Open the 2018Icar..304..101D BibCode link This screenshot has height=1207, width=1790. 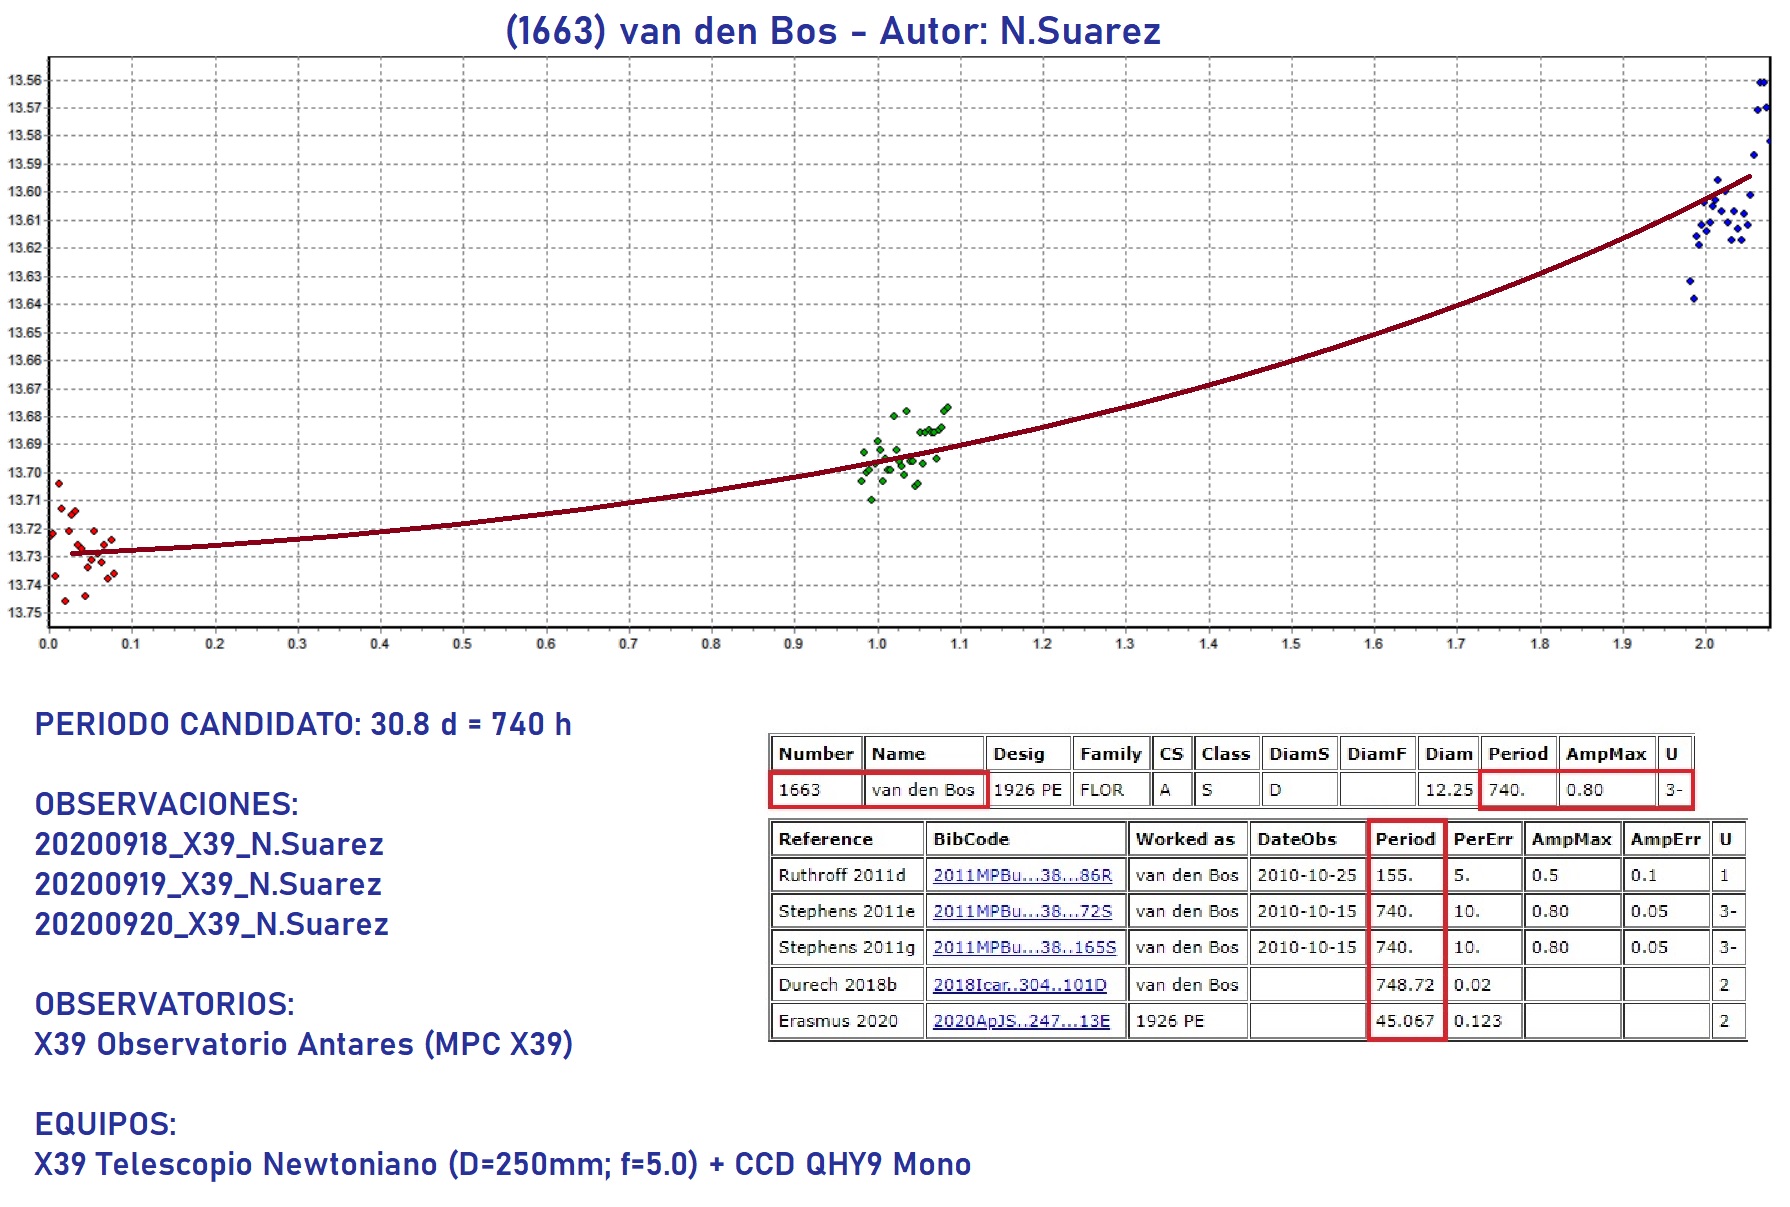1019,985
